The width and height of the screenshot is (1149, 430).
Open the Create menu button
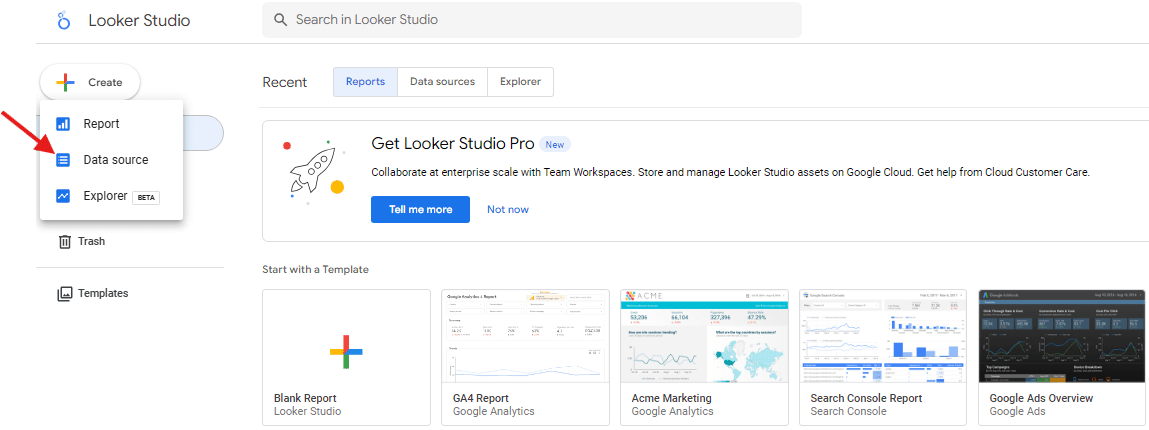(89, 82)
